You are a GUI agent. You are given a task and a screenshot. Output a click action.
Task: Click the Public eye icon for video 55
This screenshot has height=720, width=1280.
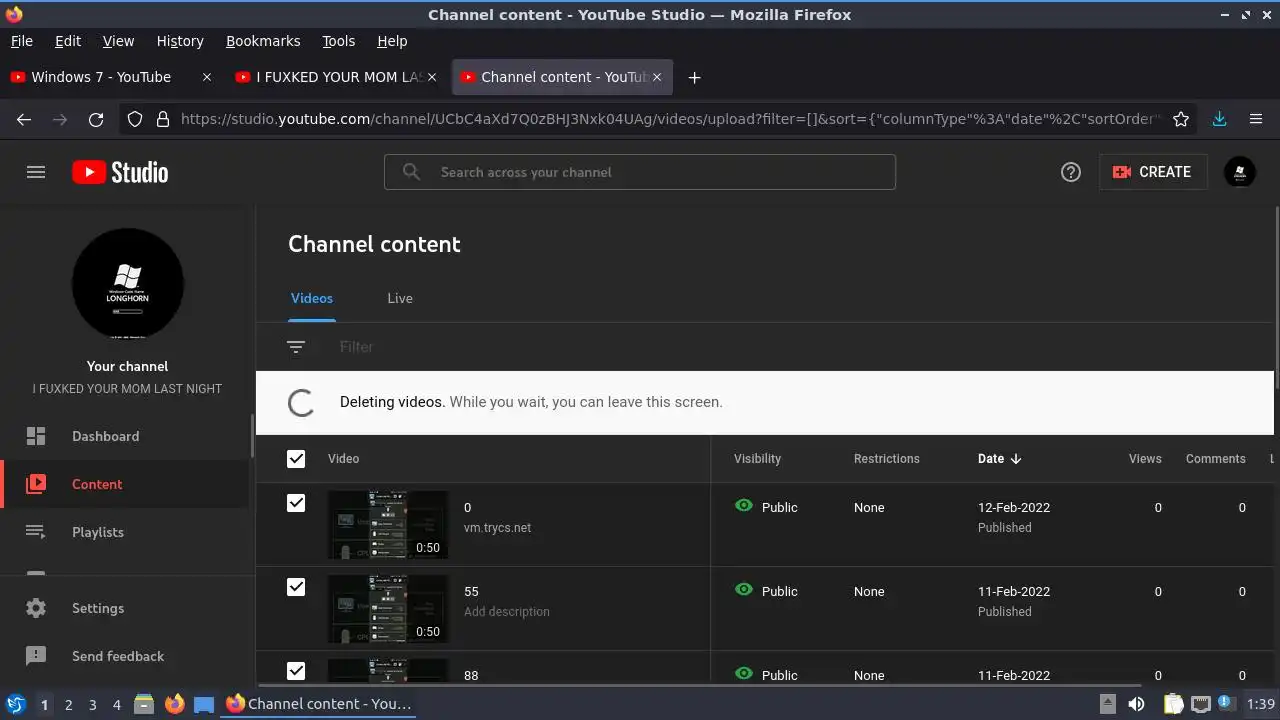[744, 590]
